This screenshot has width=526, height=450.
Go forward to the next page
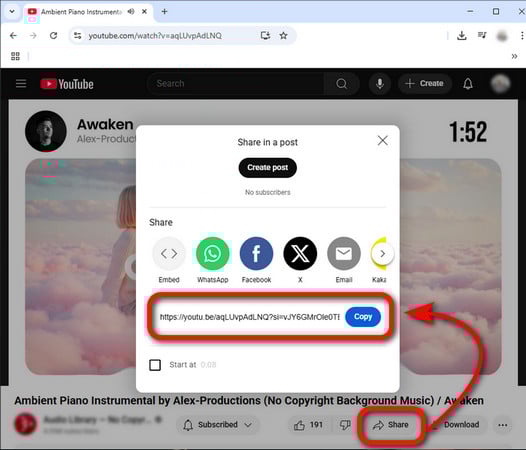[x=33, y=36]
